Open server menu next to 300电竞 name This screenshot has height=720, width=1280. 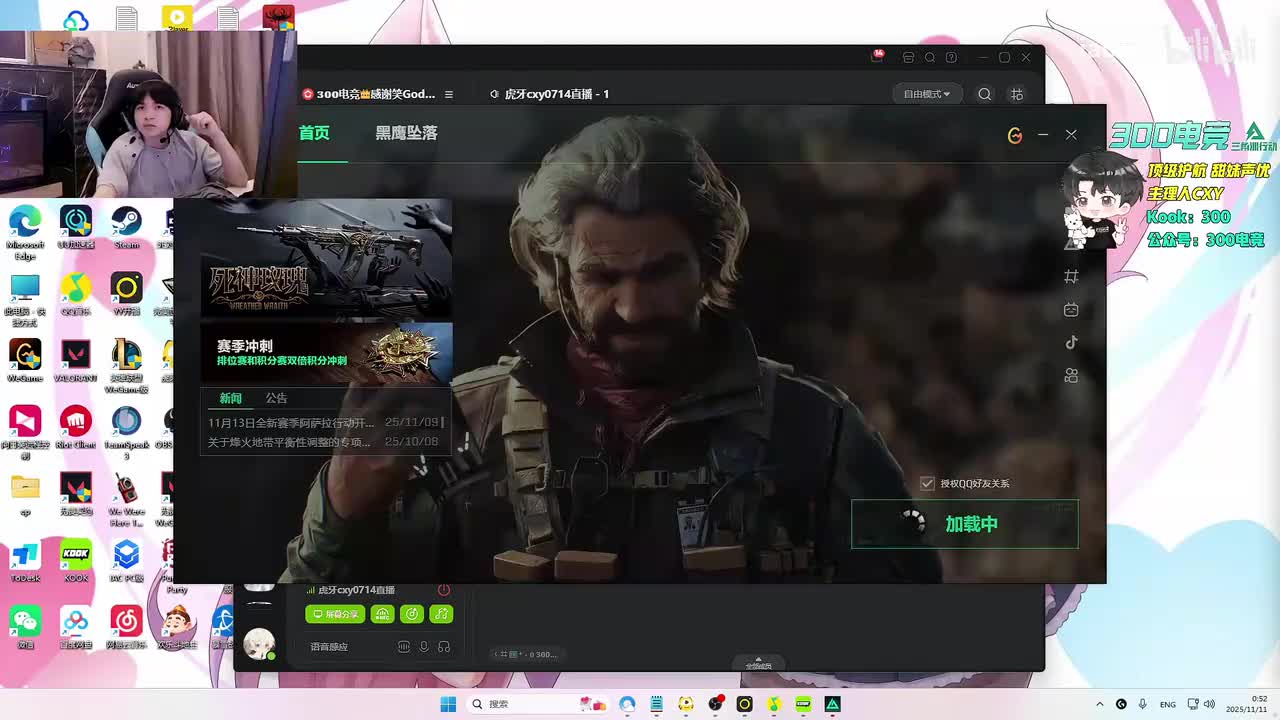coord(449,94)
